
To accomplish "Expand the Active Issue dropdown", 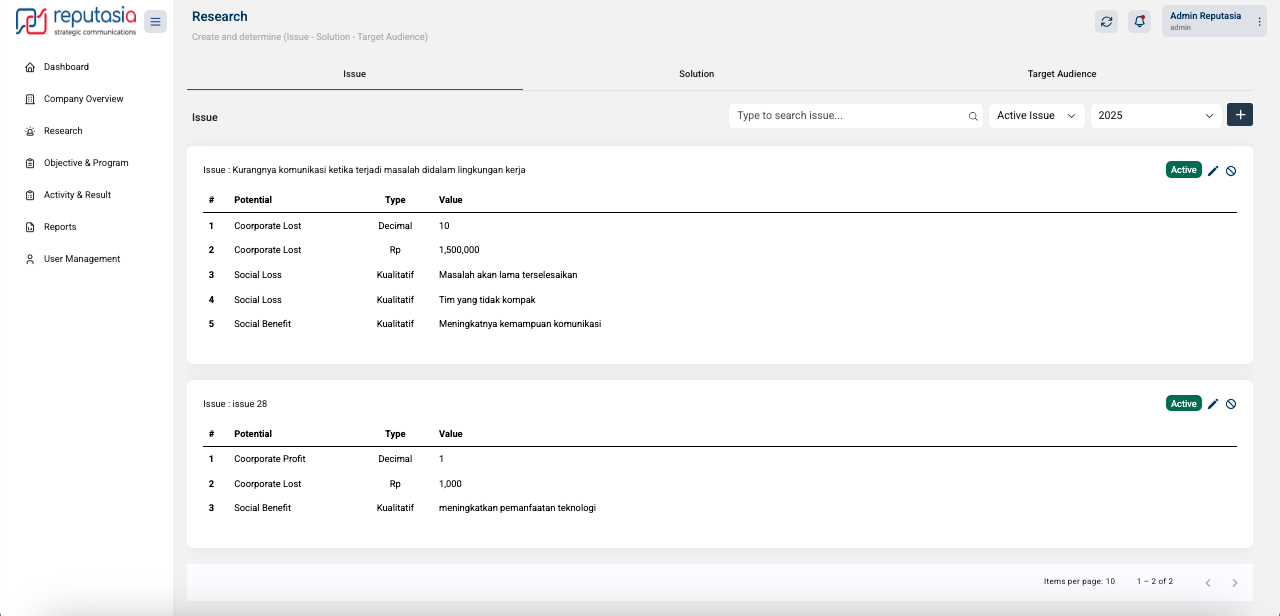I will [1036, 116].
